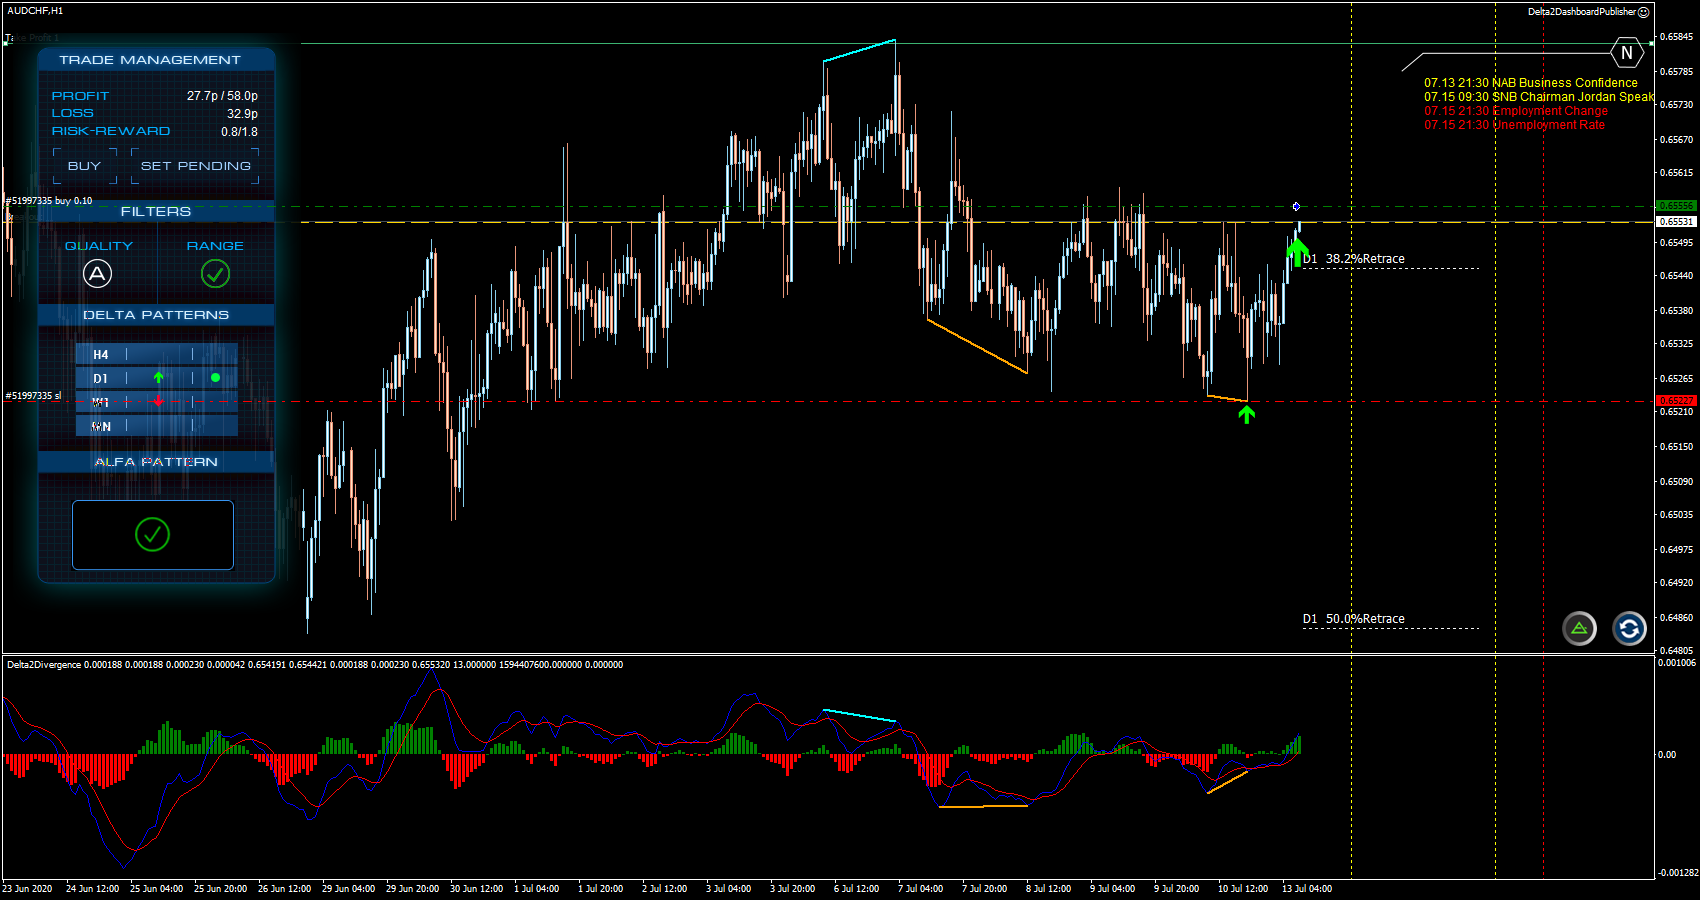
Task: Toggle the Range filter green checkmark
Action: (x=215, y=273)
